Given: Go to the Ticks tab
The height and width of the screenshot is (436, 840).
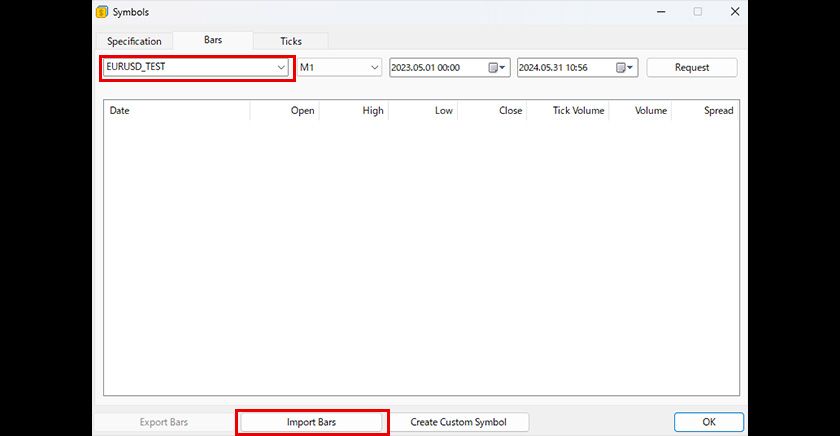Looking at the screenshot, I should [x=290, y=41].
